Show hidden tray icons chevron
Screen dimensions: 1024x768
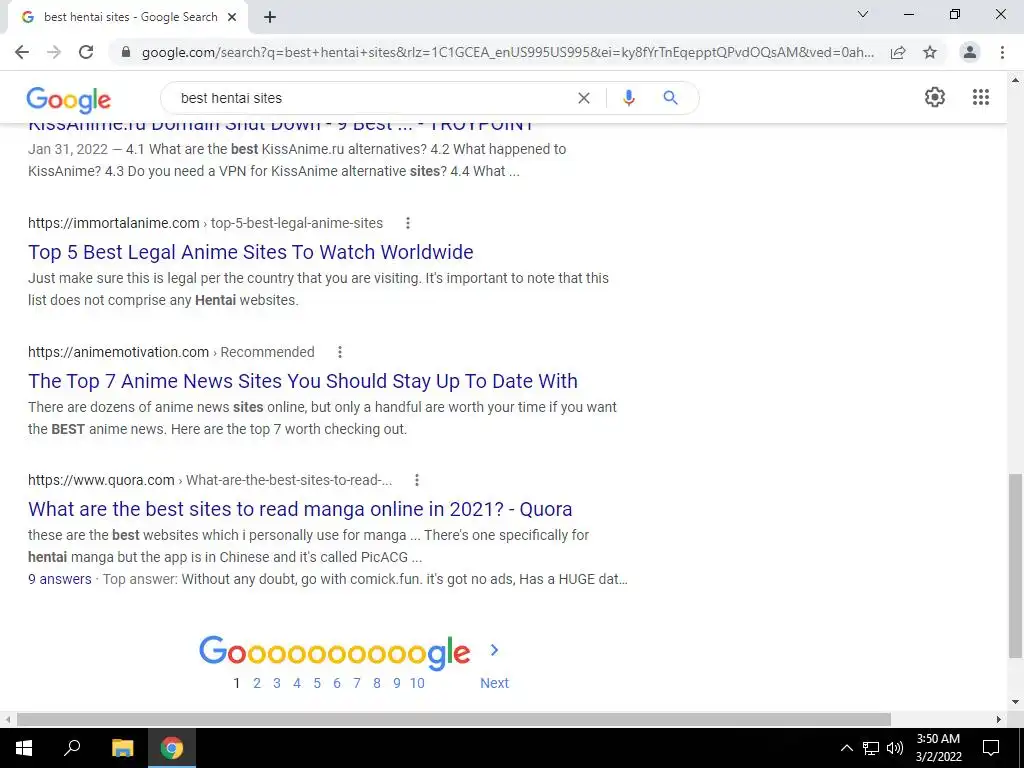point(846,748)
